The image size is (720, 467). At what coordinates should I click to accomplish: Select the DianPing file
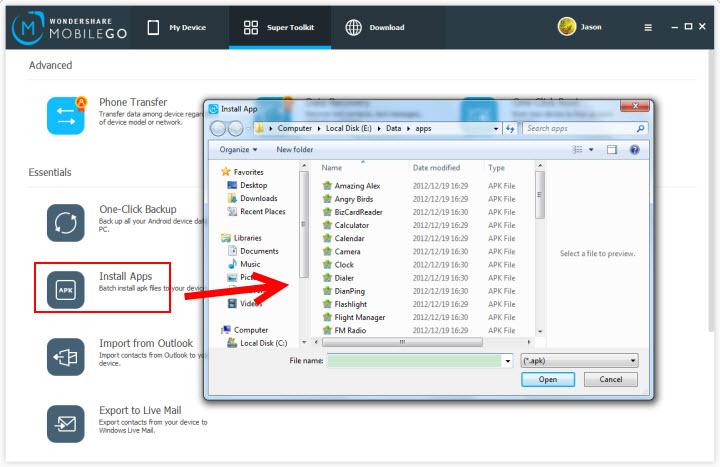pos(349,291)
